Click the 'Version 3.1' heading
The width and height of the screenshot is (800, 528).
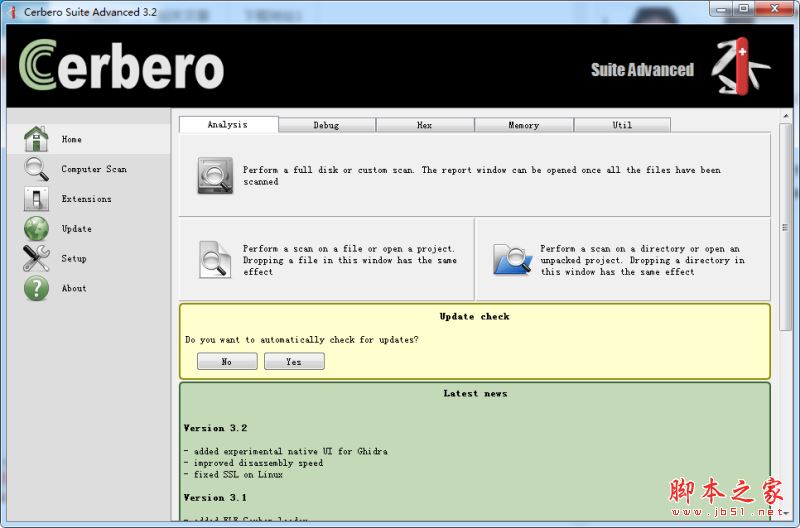click(x=215, y=497)
